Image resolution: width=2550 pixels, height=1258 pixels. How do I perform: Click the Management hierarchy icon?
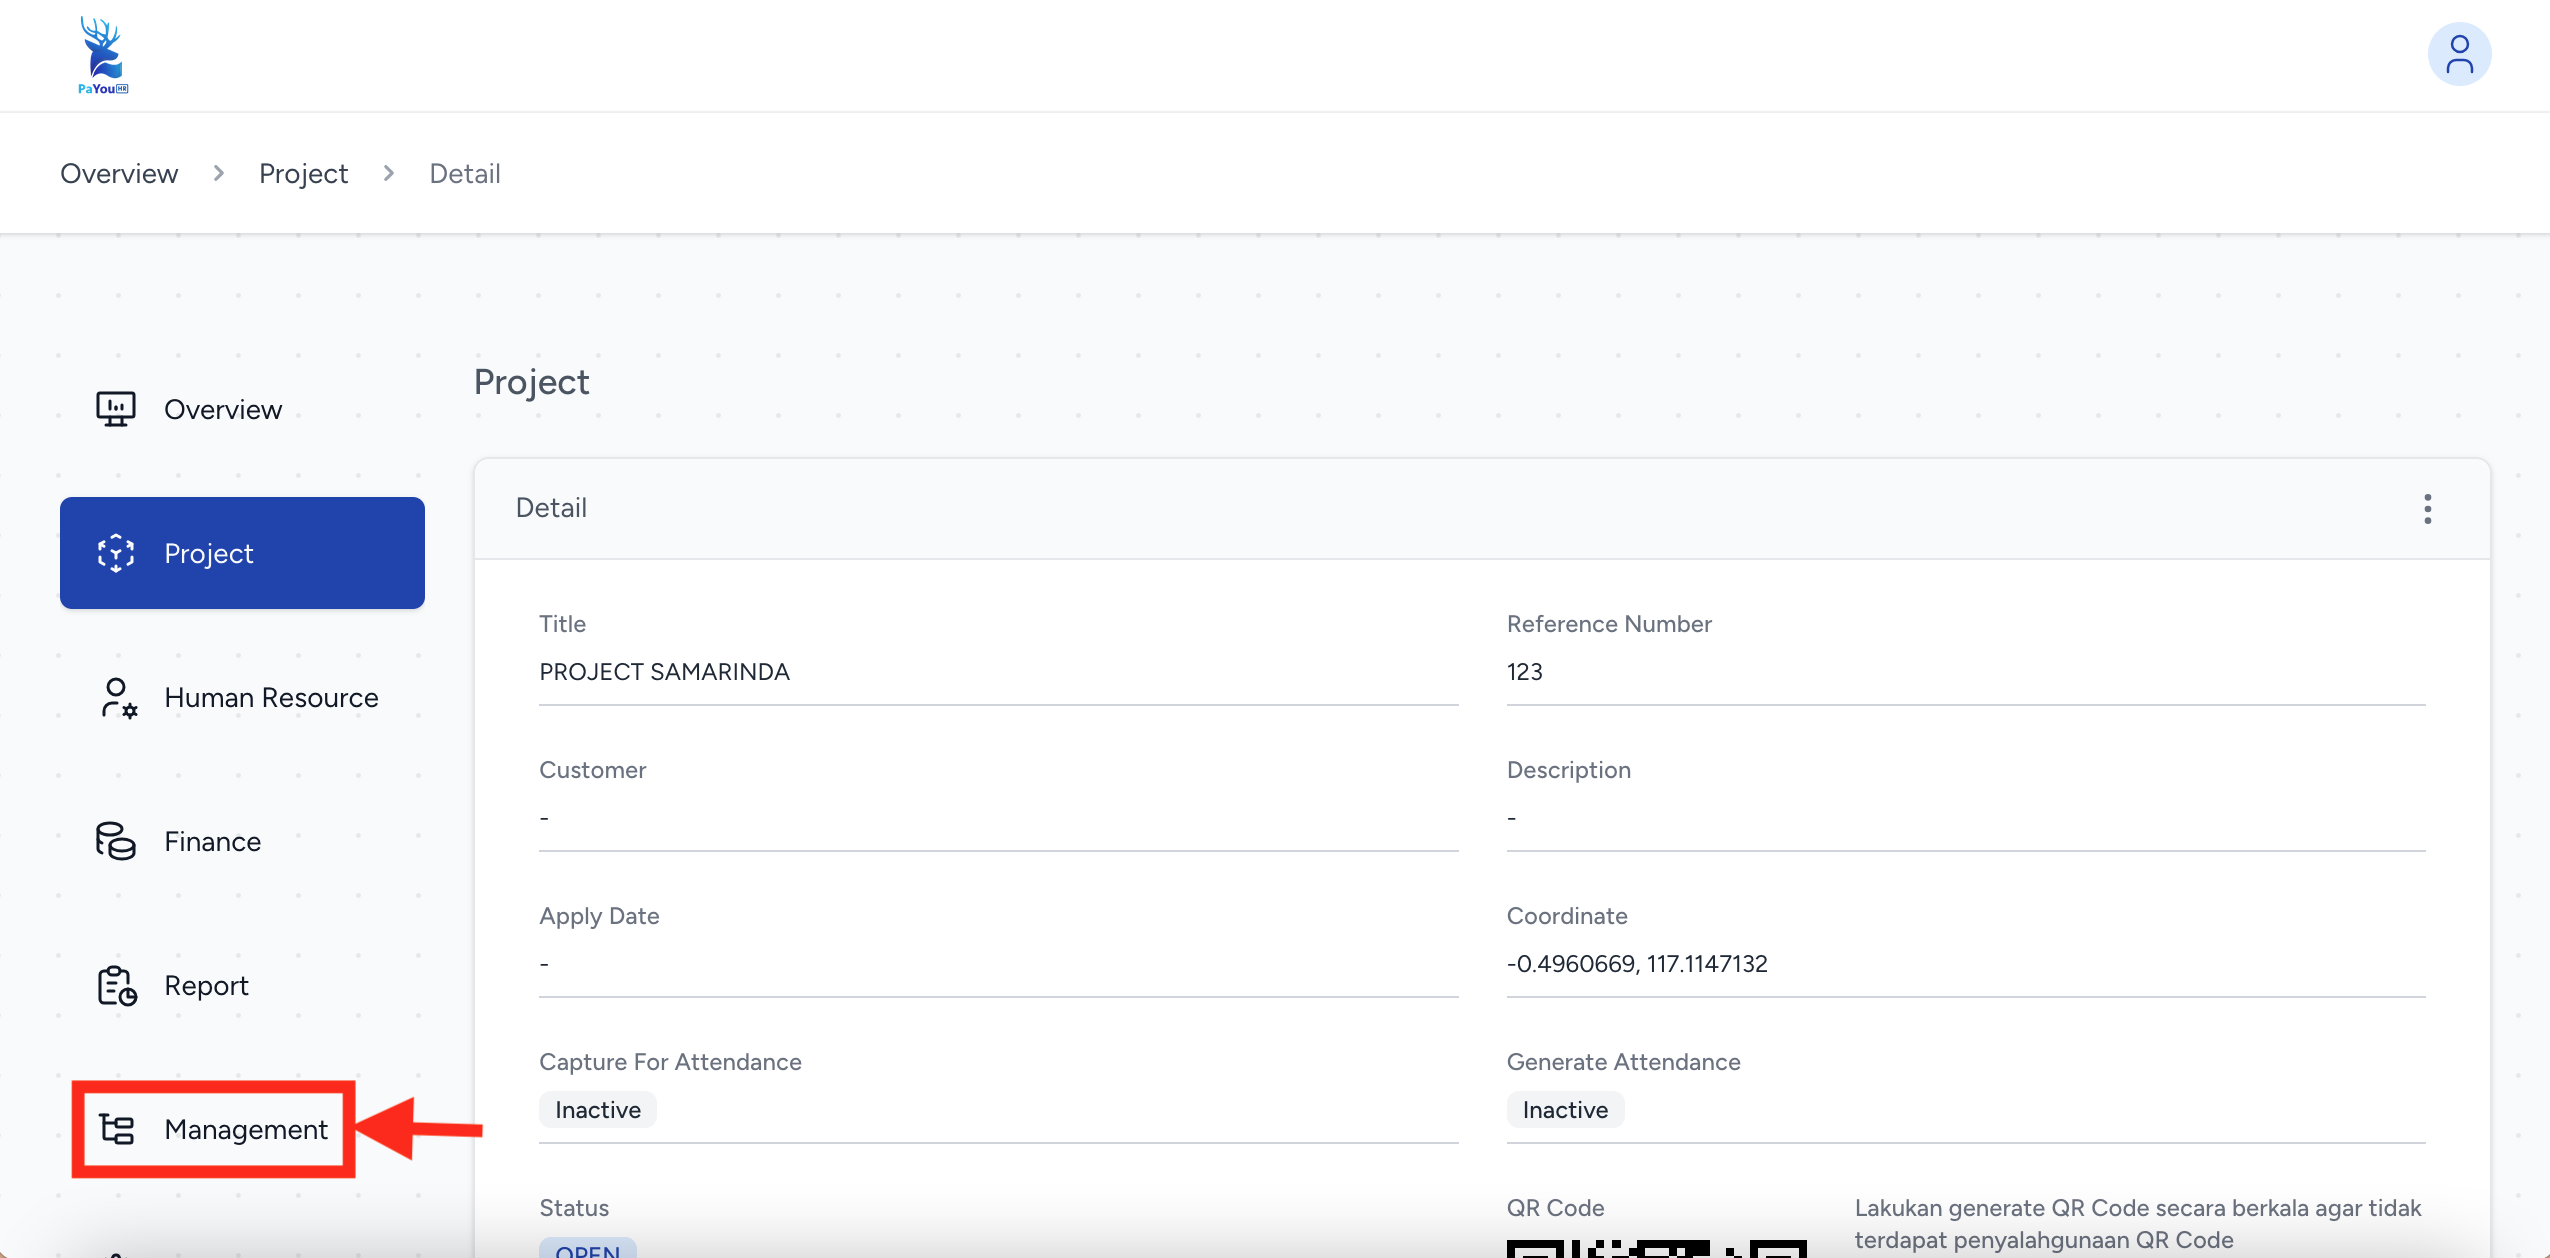pyautogui.click(x=117, y=1130)
